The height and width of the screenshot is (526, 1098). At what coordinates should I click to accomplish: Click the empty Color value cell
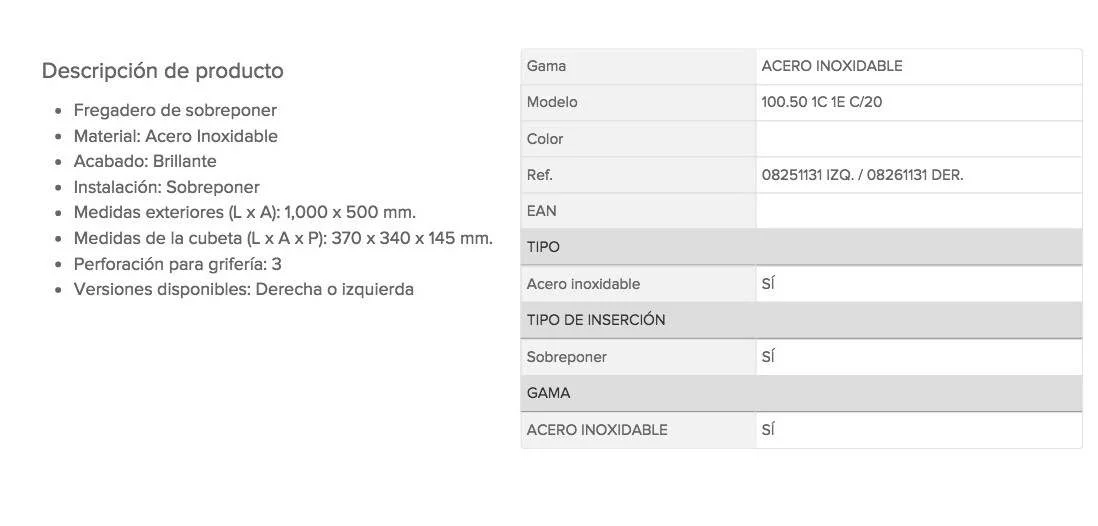pyautogui.click(x=919, y=139)
